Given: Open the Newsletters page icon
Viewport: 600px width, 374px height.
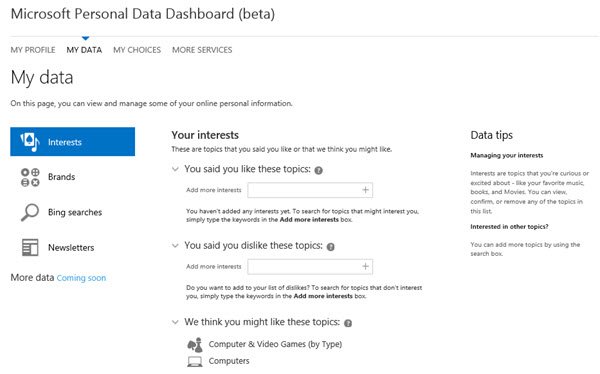Looking at the screenshot, I should pyautogui.click(x=30, y=247).
